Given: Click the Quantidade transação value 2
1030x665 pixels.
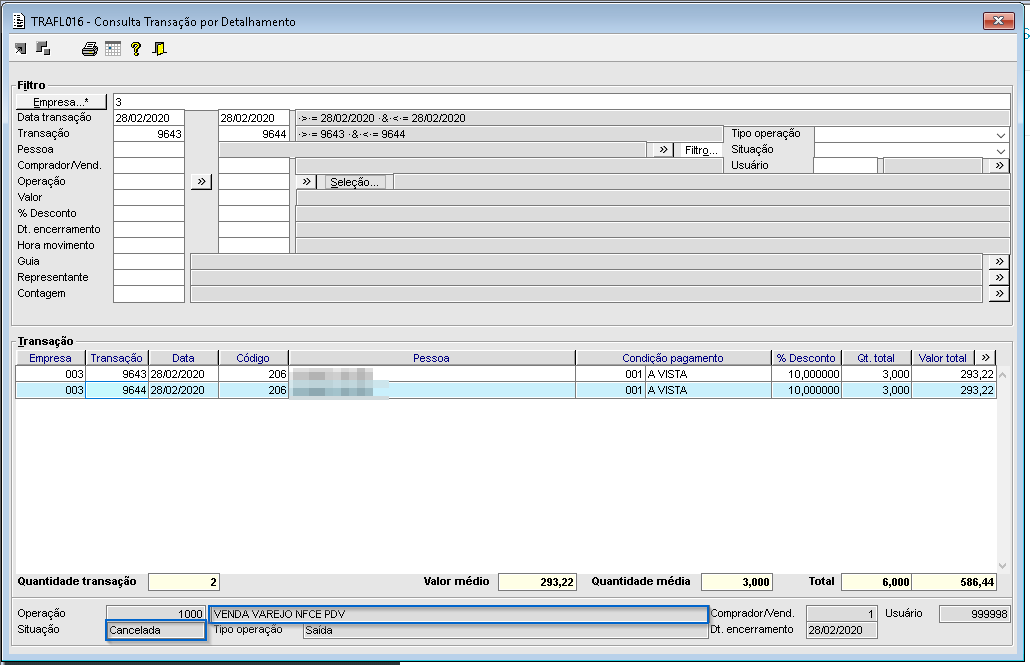Looking at the screenshot, I should (184, 582).
